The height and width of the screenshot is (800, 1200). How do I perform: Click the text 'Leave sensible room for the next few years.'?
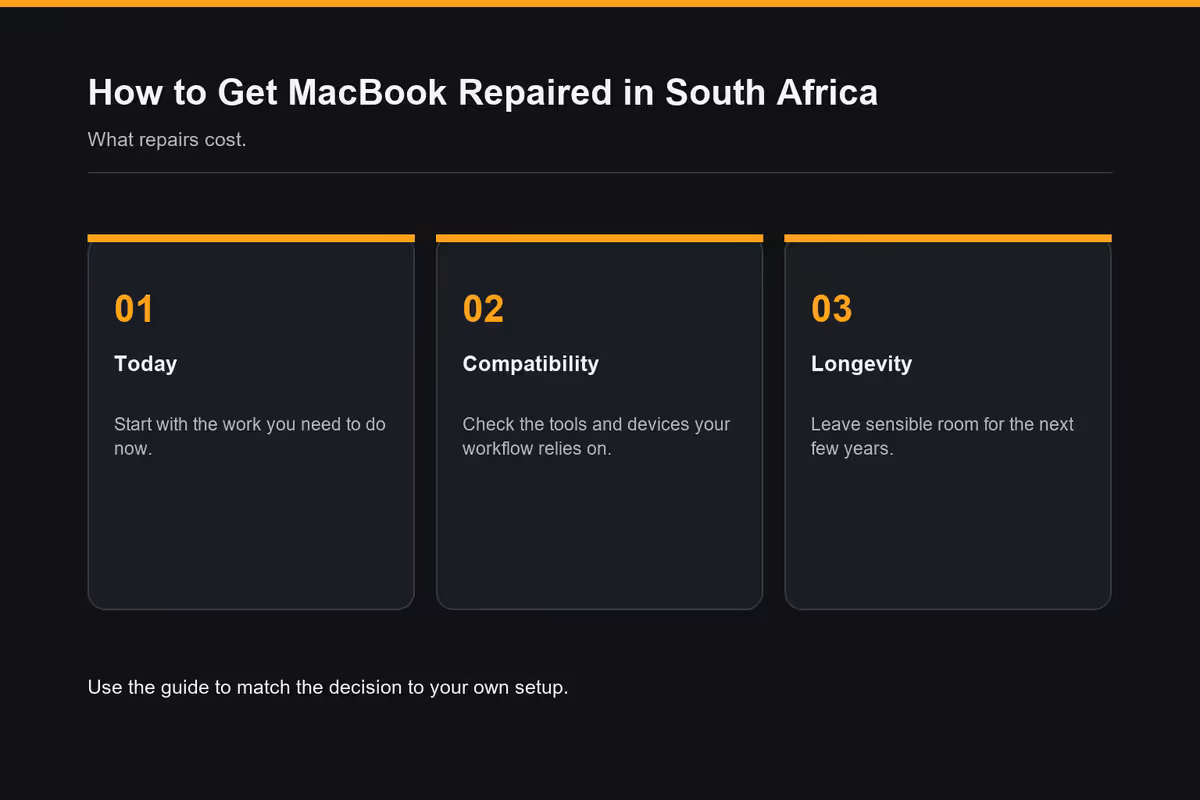(x=942, y=436)
